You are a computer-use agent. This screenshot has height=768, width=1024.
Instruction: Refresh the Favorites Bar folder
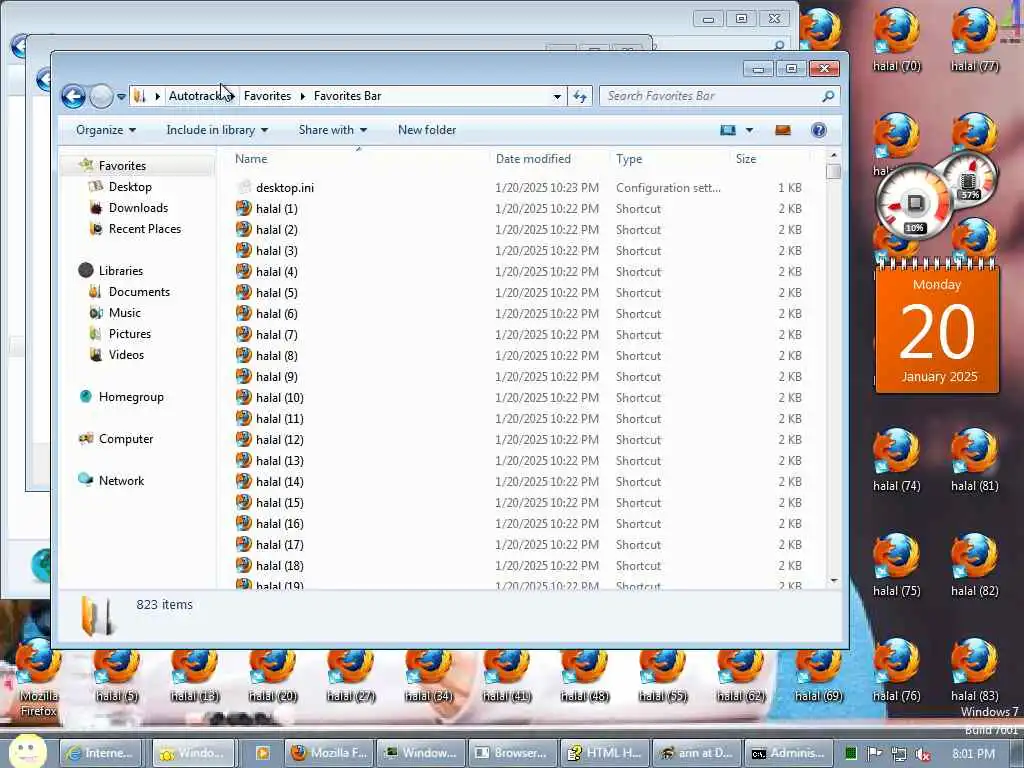click(x=579, y=97)
